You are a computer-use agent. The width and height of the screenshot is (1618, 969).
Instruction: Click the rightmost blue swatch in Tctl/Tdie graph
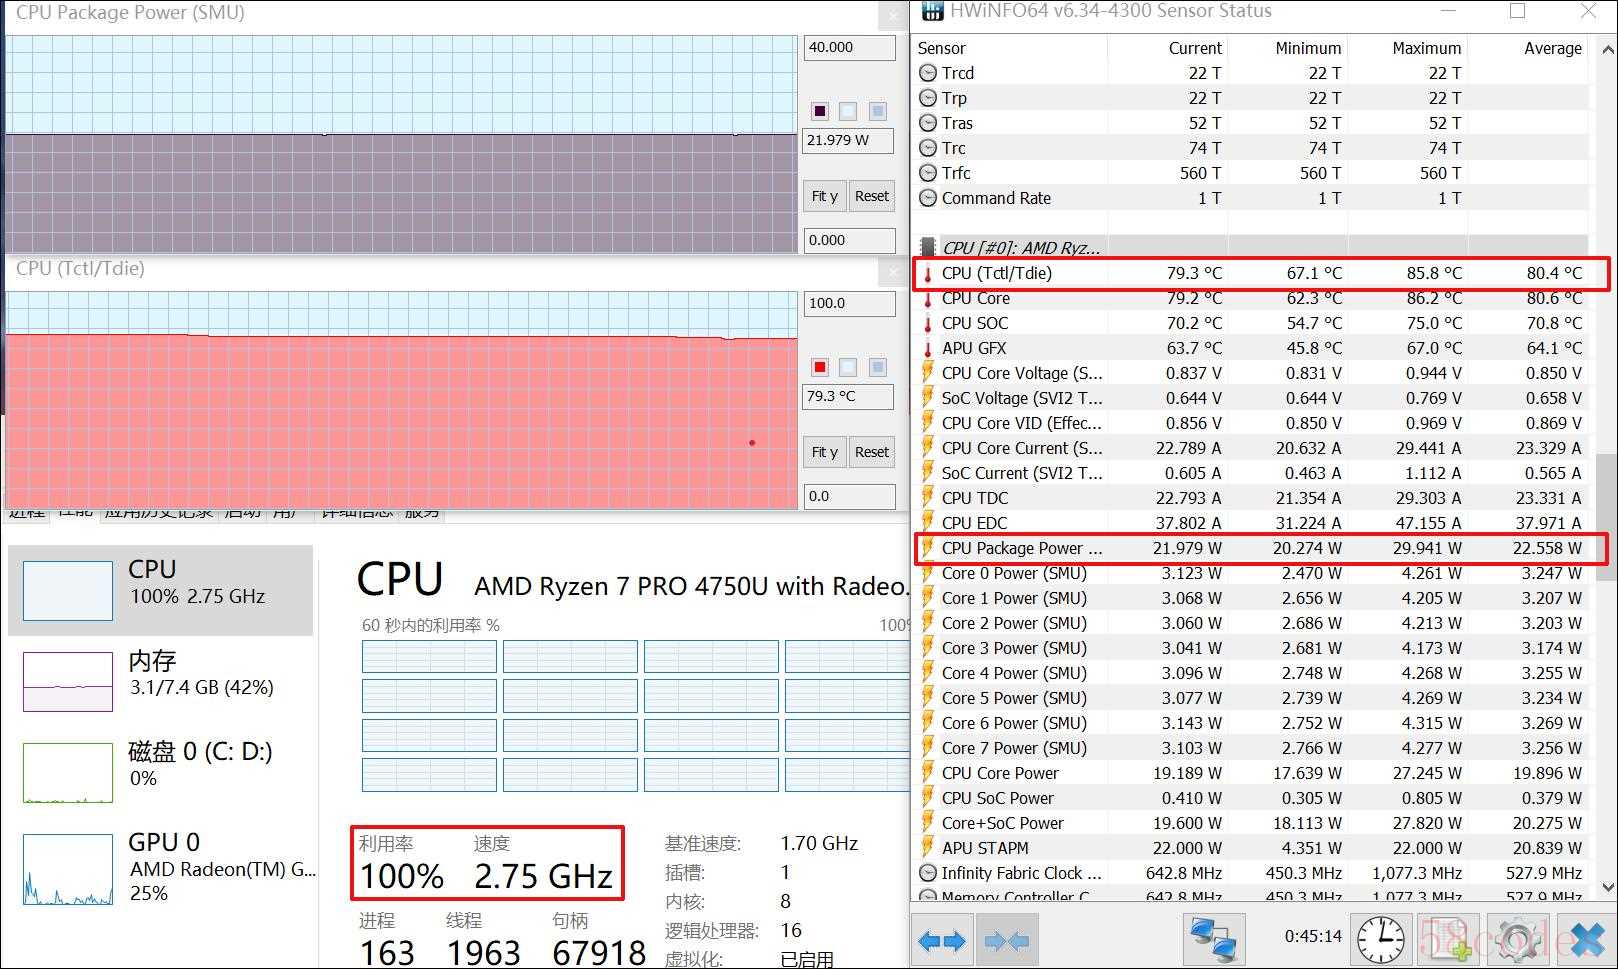[877, 367]
